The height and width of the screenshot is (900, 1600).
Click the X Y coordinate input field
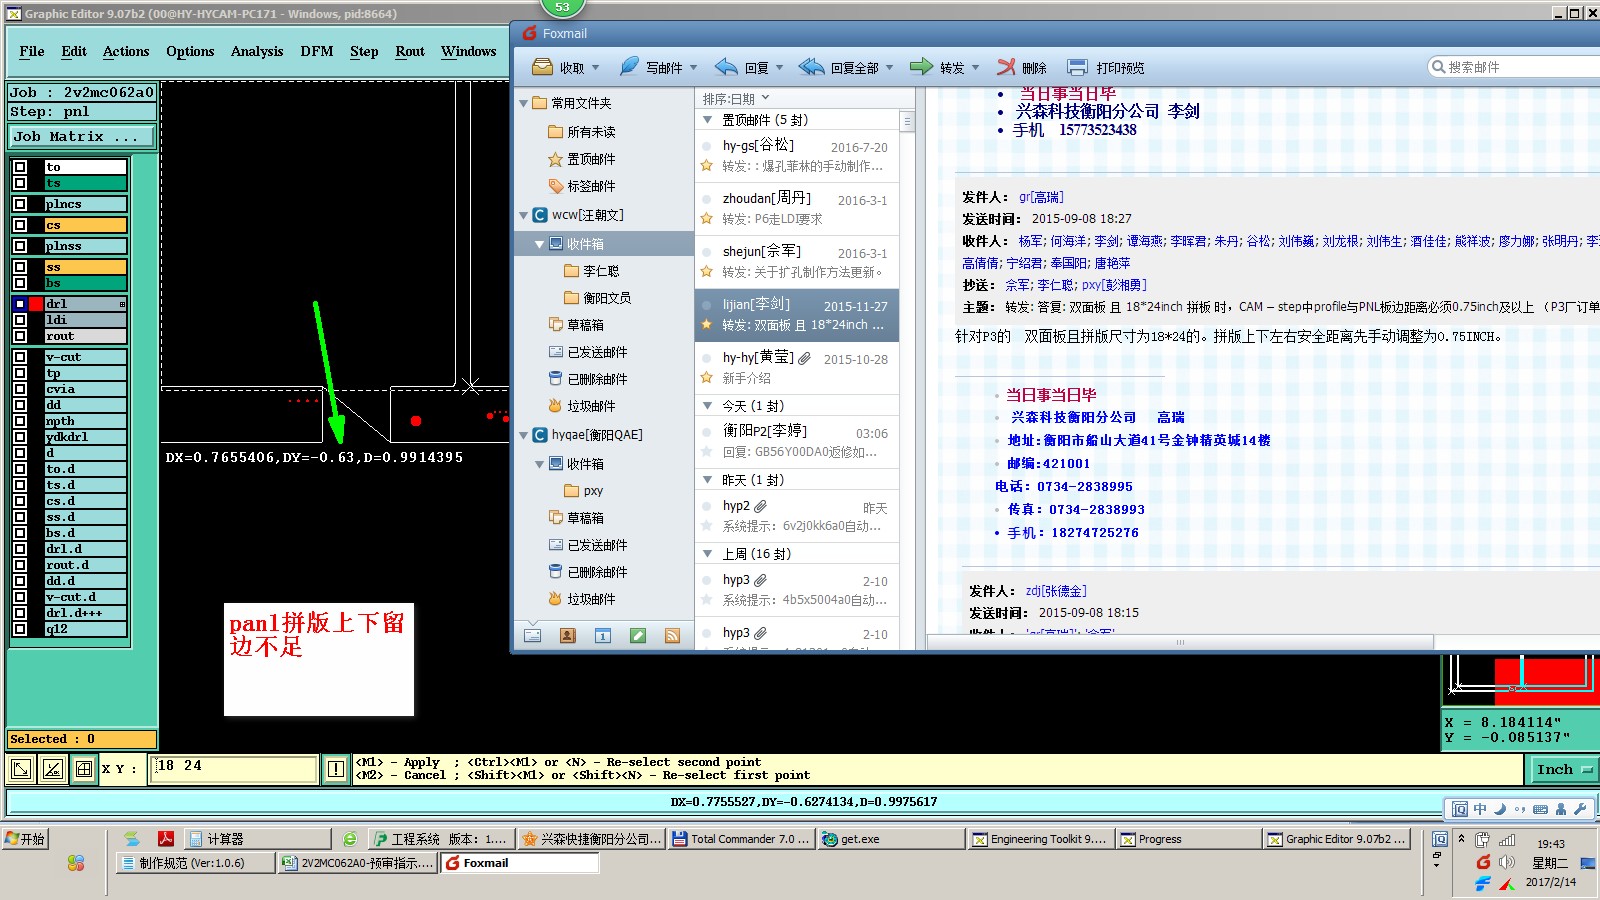(x=234, y=768)
